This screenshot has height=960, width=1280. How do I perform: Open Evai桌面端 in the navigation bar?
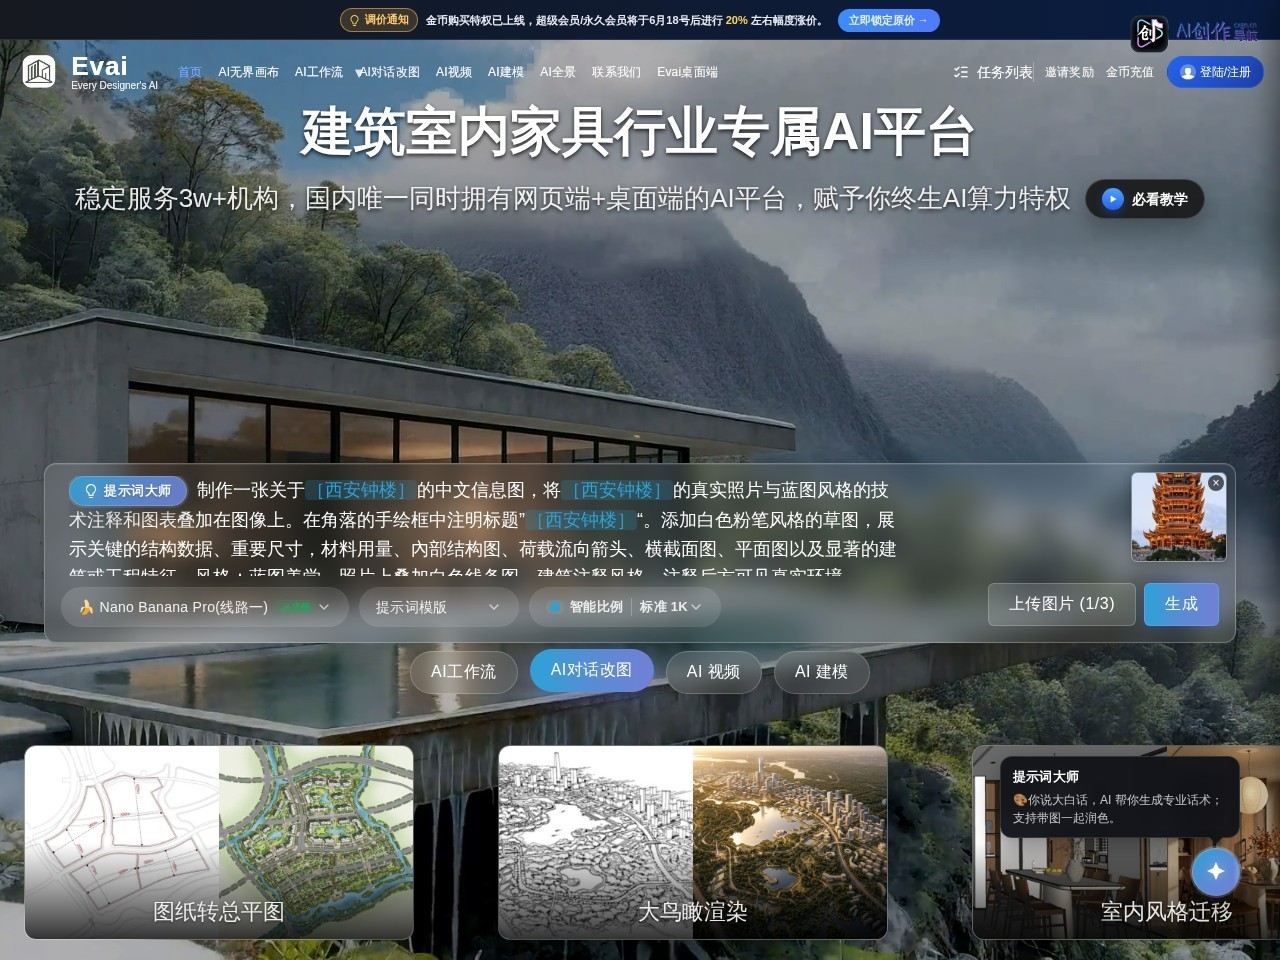687,72
